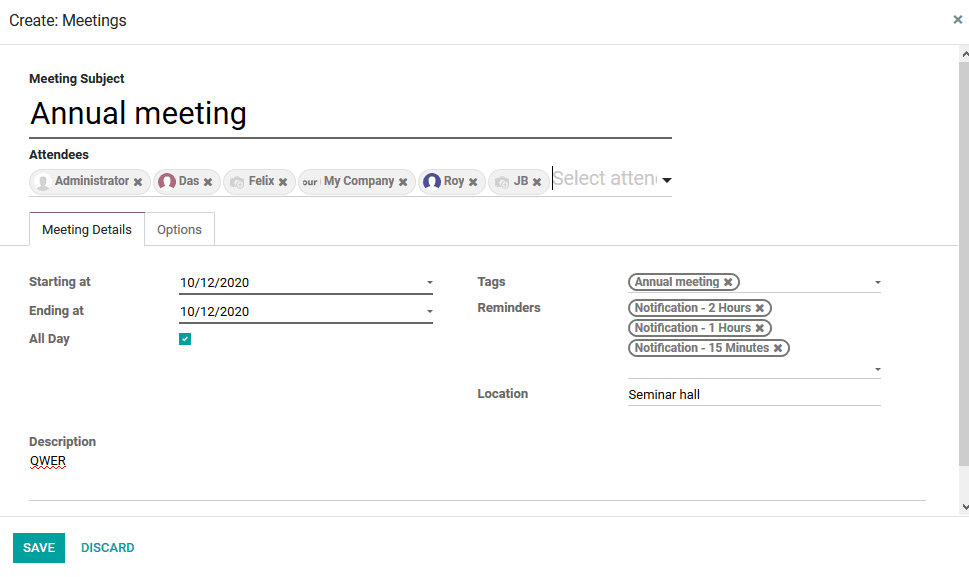Uncheck the All Day checkbox
The image size is (969, 577).
click(x=185, y=339)
